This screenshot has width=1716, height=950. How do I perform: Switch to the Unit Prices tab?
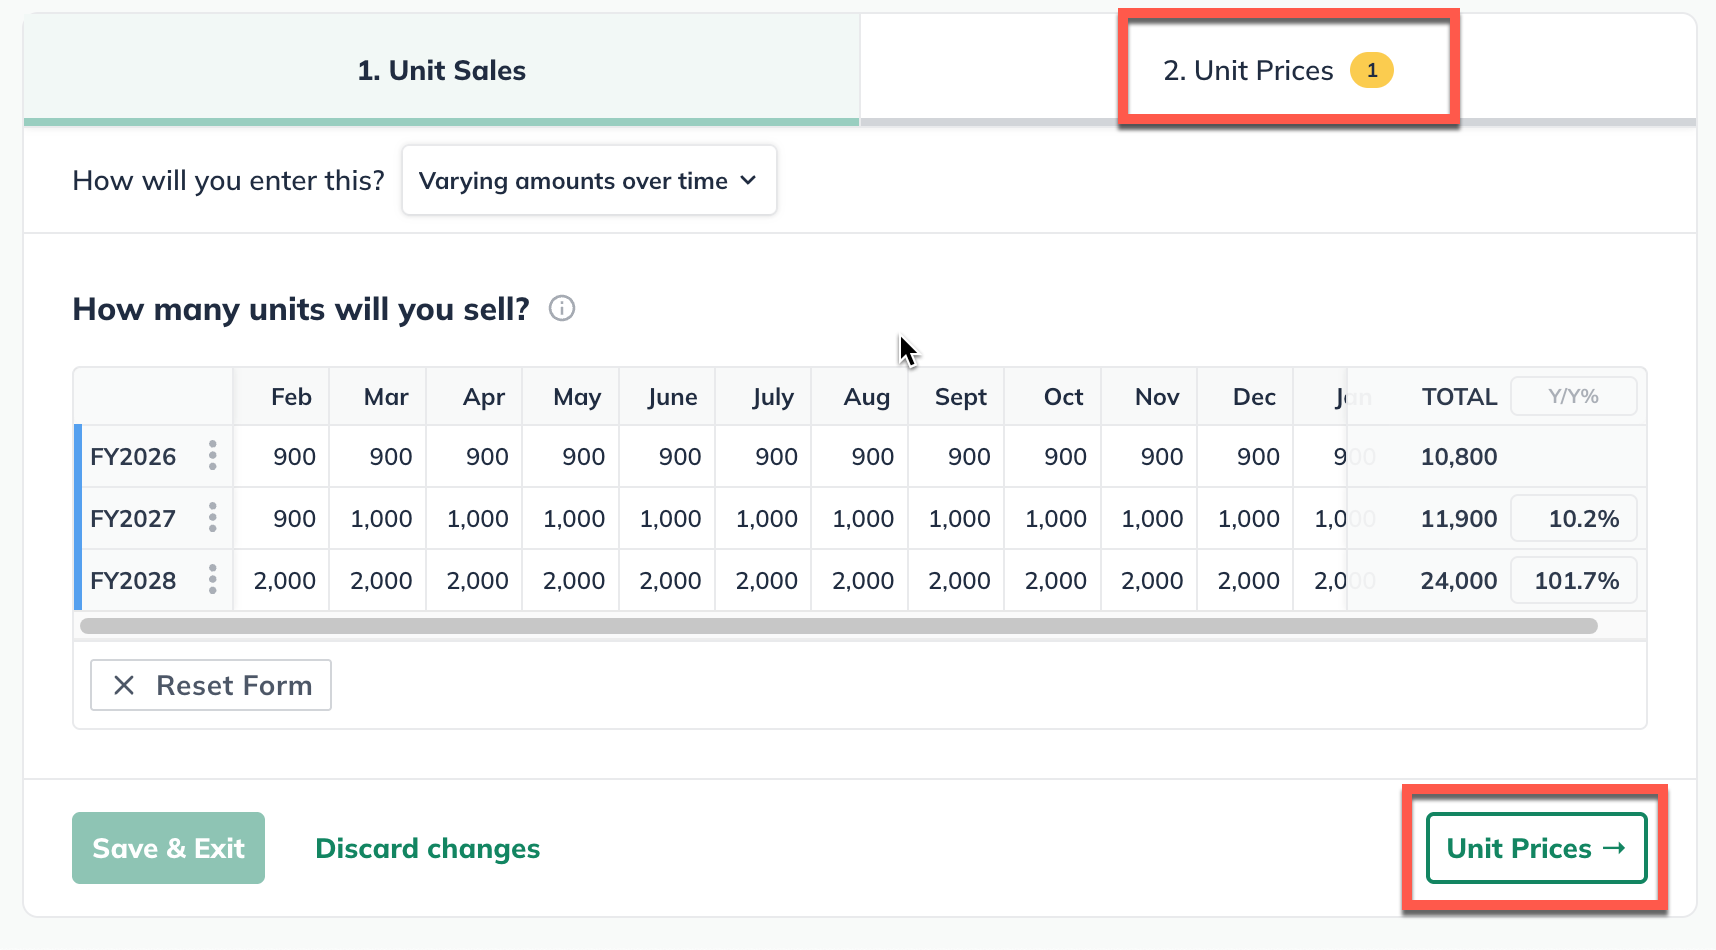pos(1248,70)
